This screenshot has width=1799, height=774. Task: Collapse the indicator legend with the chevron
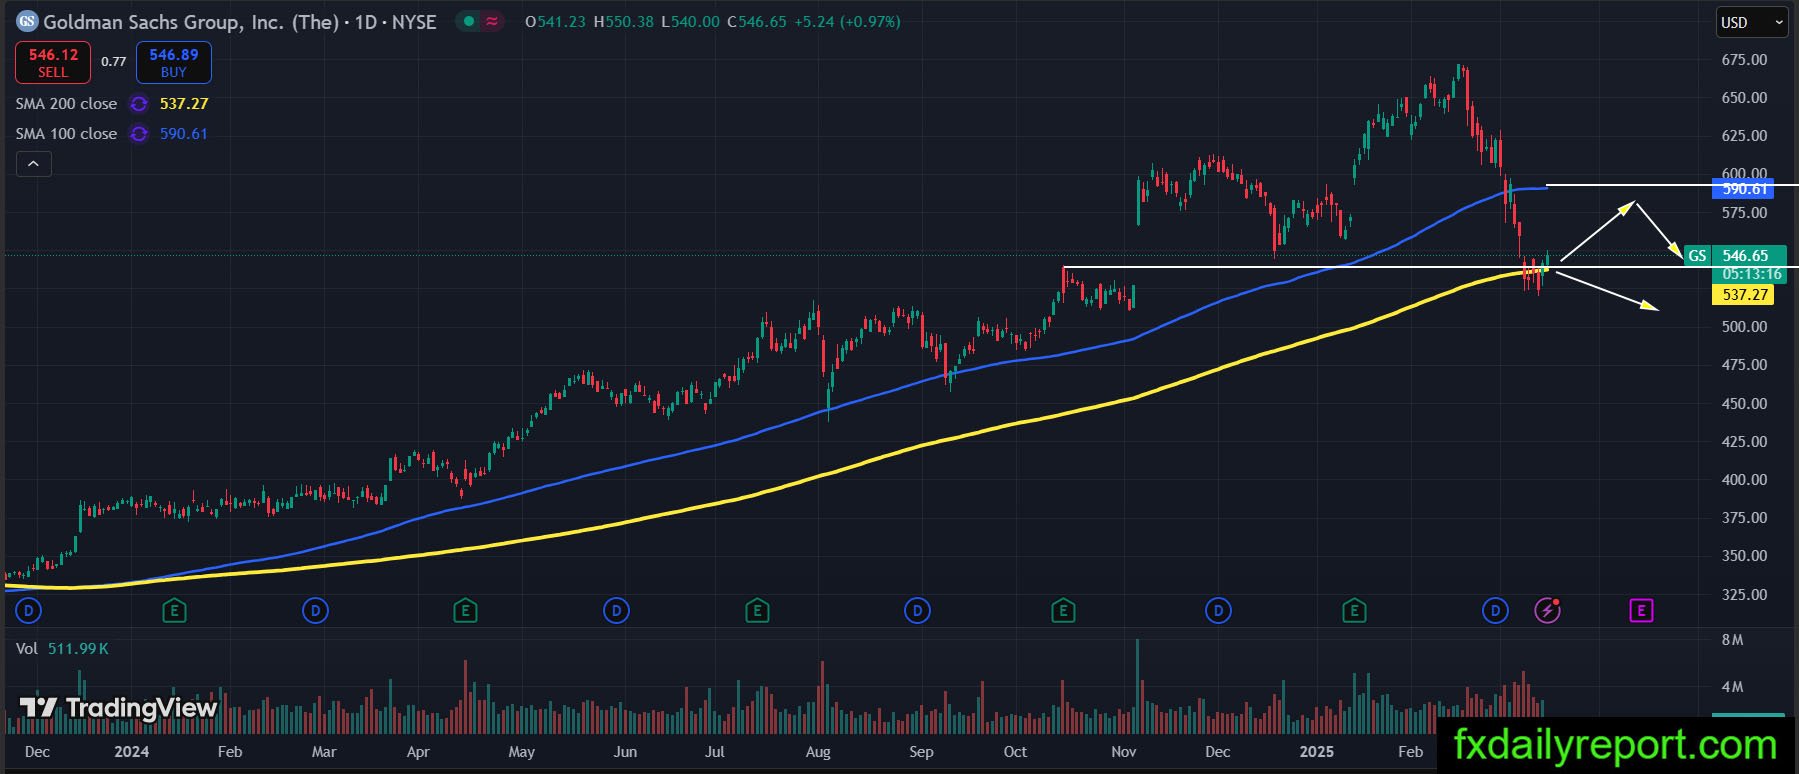click(33, 164)
